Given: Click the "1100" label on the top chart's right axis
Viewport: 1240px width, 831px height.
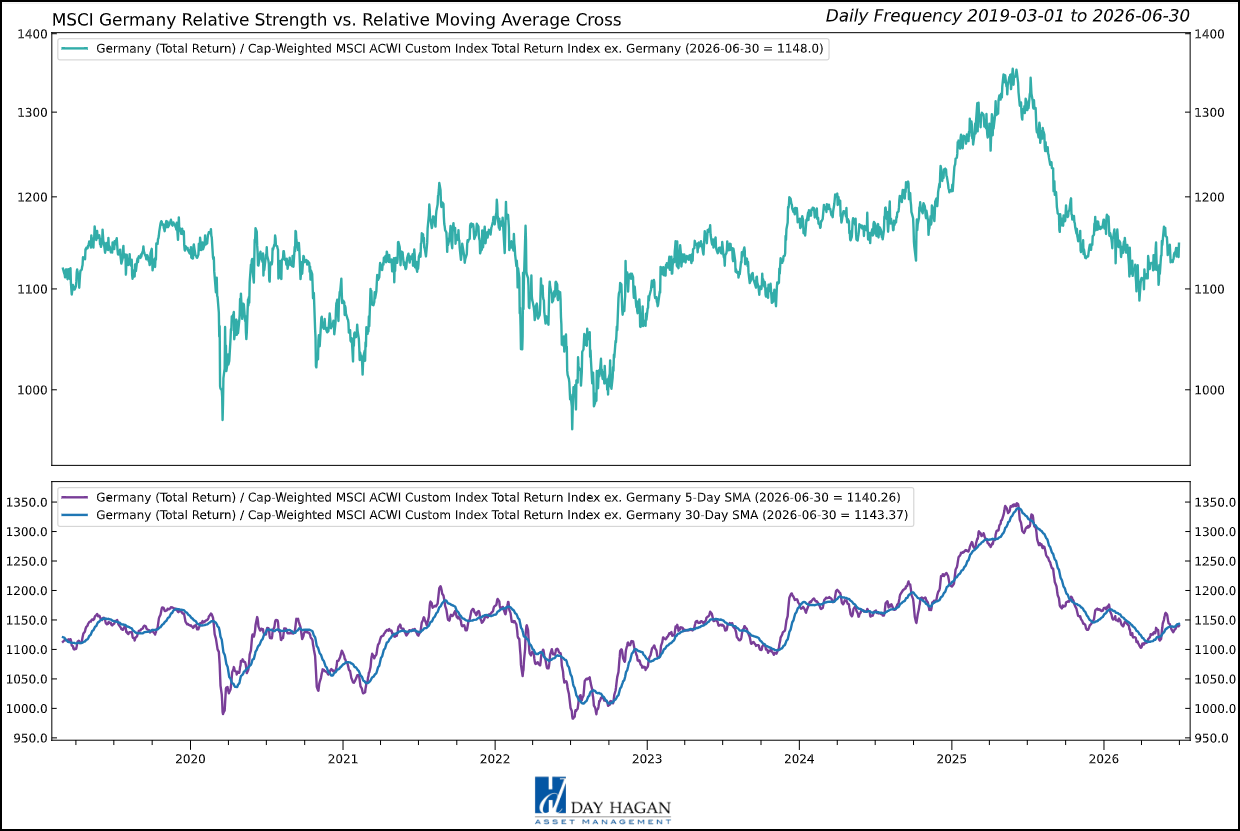Looking at the screenshot, I should (1210, 289).
